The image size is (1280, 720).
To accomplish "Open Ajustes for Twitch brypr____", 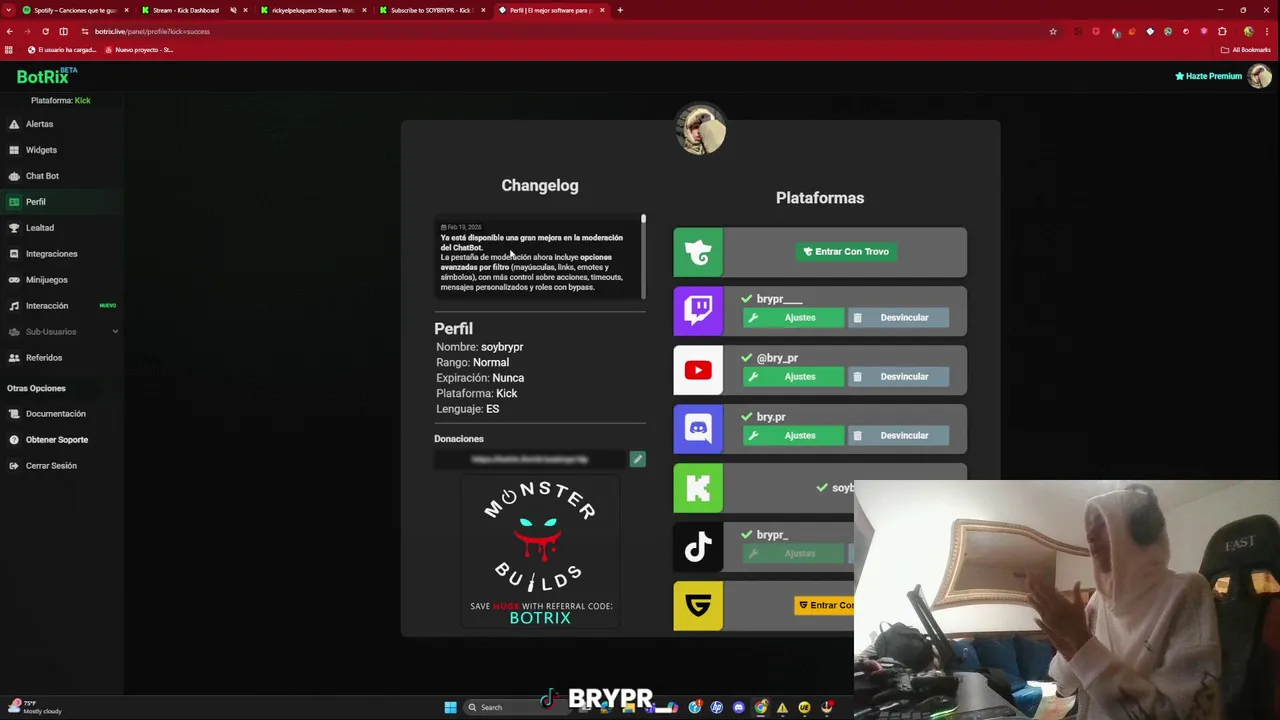I will [x=793, y=318].
